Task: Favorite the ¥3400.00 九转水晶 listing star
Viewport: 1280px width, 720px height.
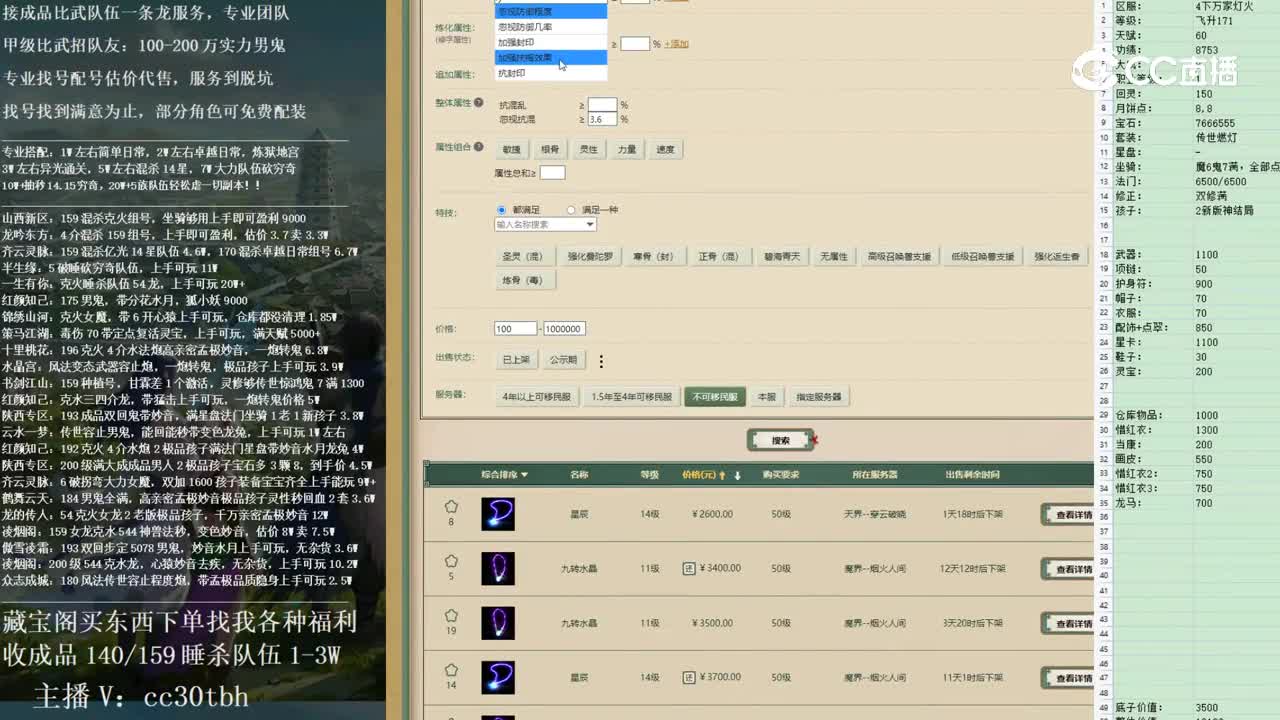Action: point(451,561)
